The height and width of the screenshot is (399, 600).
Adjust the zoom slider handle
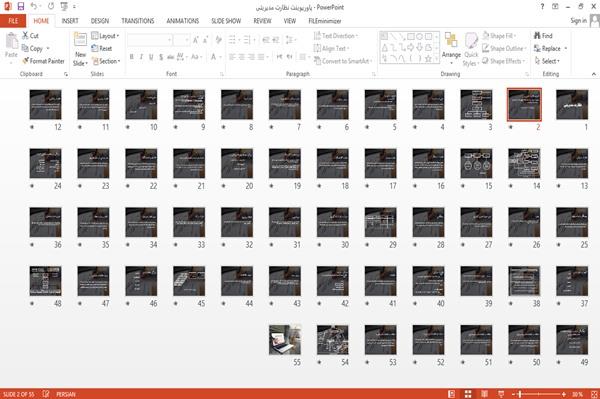pos(520,394)
